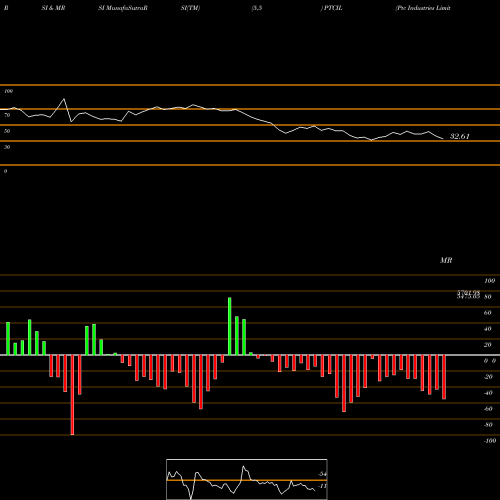
Task: Click the last red MR bar on right
Action: (444, 377)
